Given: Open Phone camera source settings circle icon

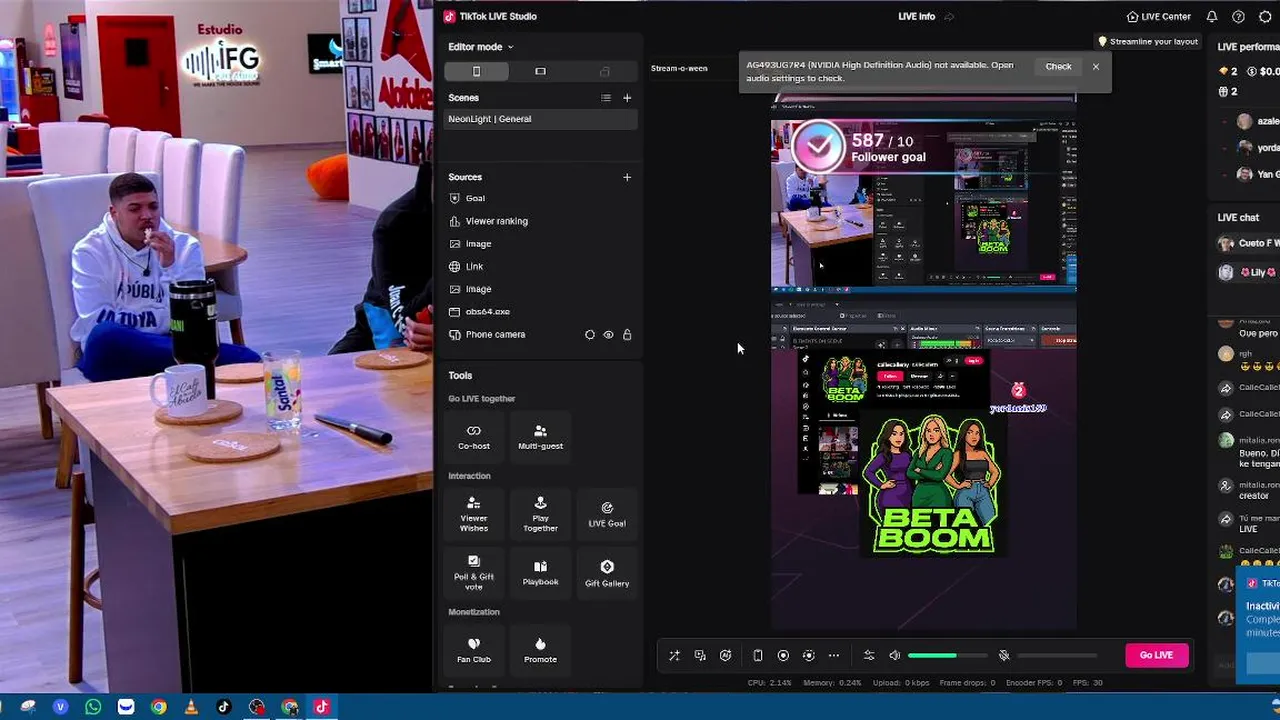Looking at the screenshot, I should click(x=589, y=335).
